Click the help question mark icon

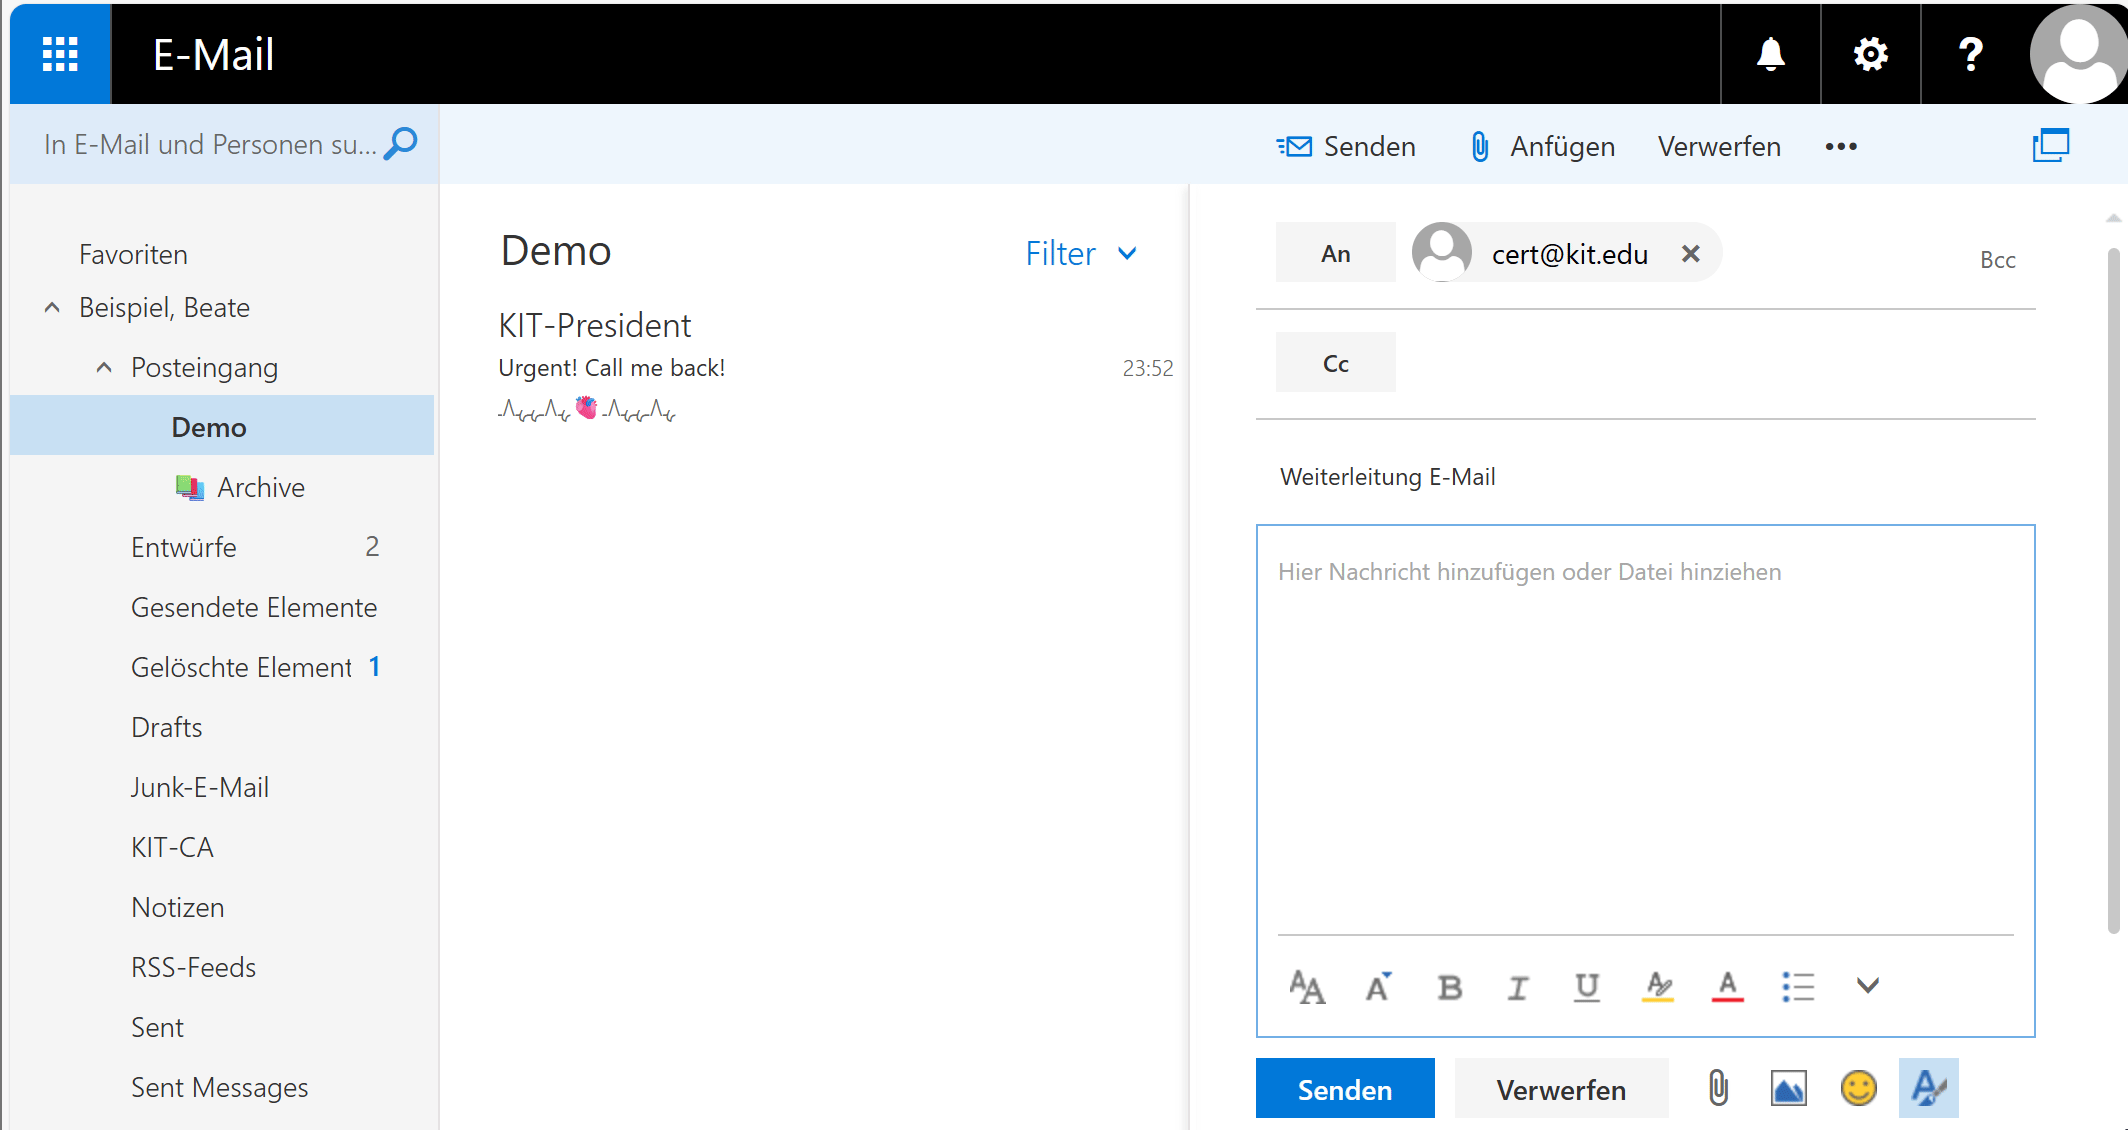click(x=1970, y=54)
